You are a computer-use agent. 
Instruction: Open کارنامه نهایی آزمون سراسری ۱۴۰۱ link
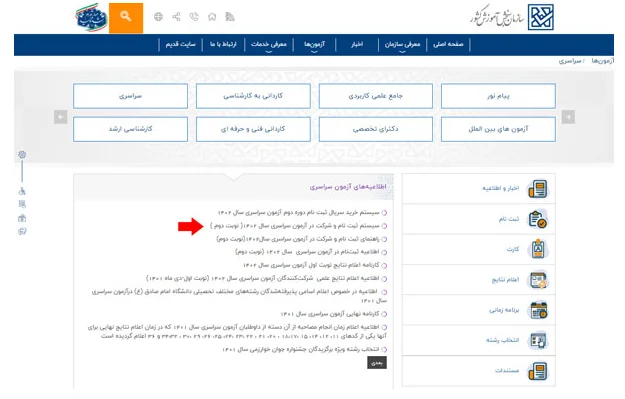[330, 314]
